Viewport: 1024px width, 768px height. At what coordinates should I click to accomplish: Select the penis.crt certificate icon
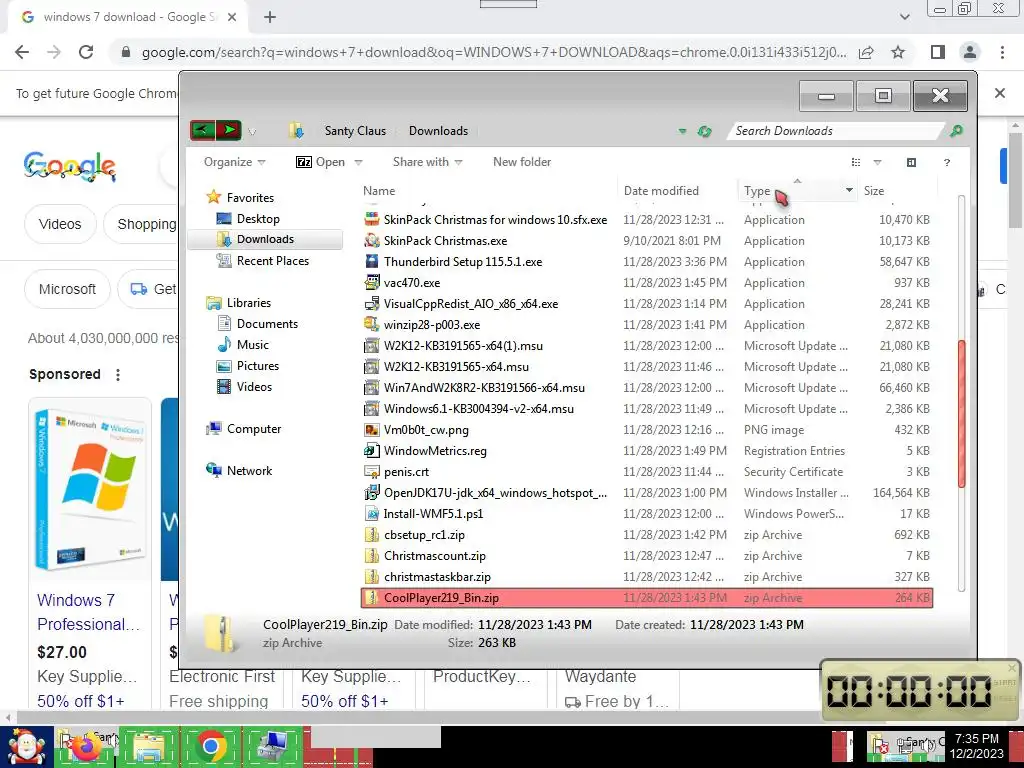point(372,472)
